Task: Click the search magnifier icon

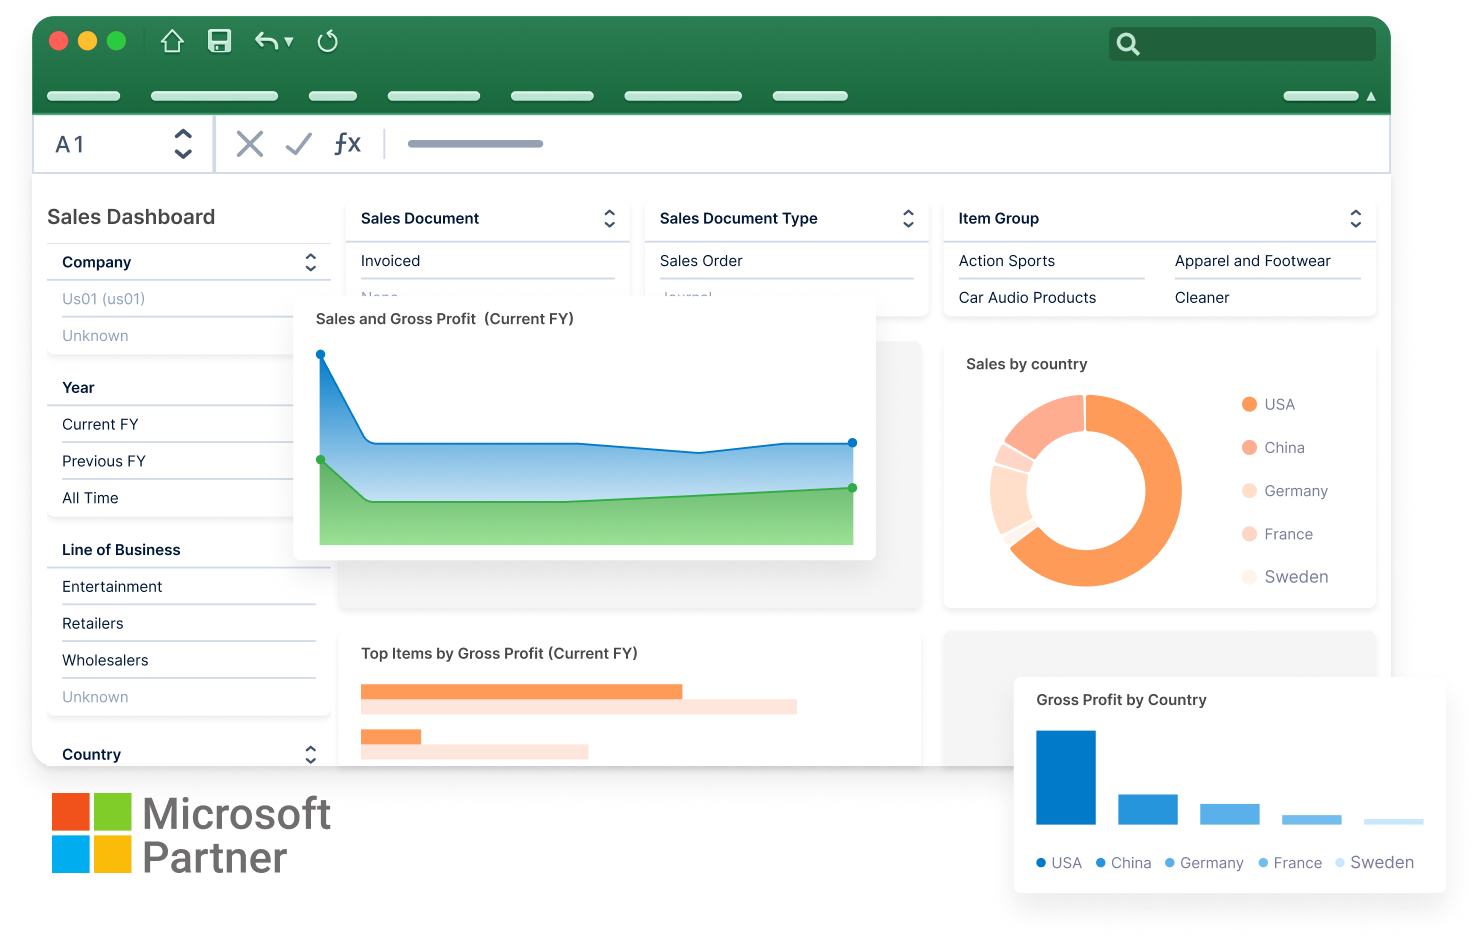Action: (x=1128, y=44)
